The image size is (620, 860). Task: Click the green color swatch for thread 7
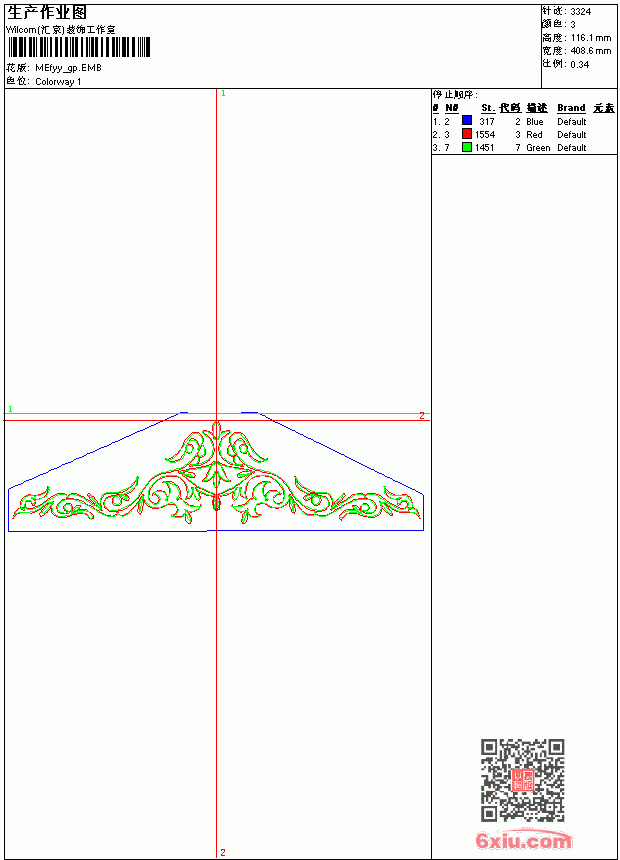(x=467, y=146)
